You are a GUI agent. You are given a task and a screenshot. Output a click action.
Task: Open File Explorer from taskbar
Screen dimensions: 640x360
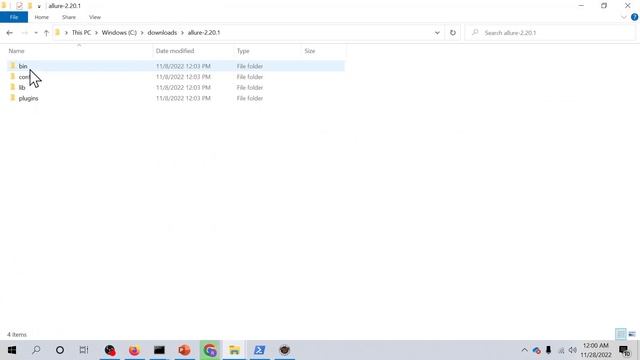234,350
